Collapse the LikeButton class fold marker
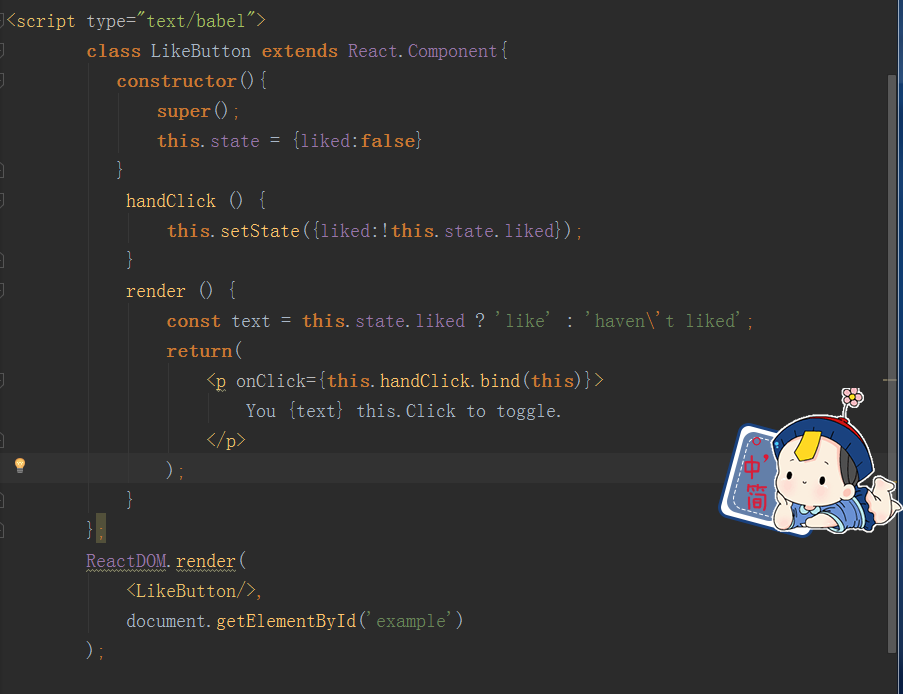 (x=2, y=51)
